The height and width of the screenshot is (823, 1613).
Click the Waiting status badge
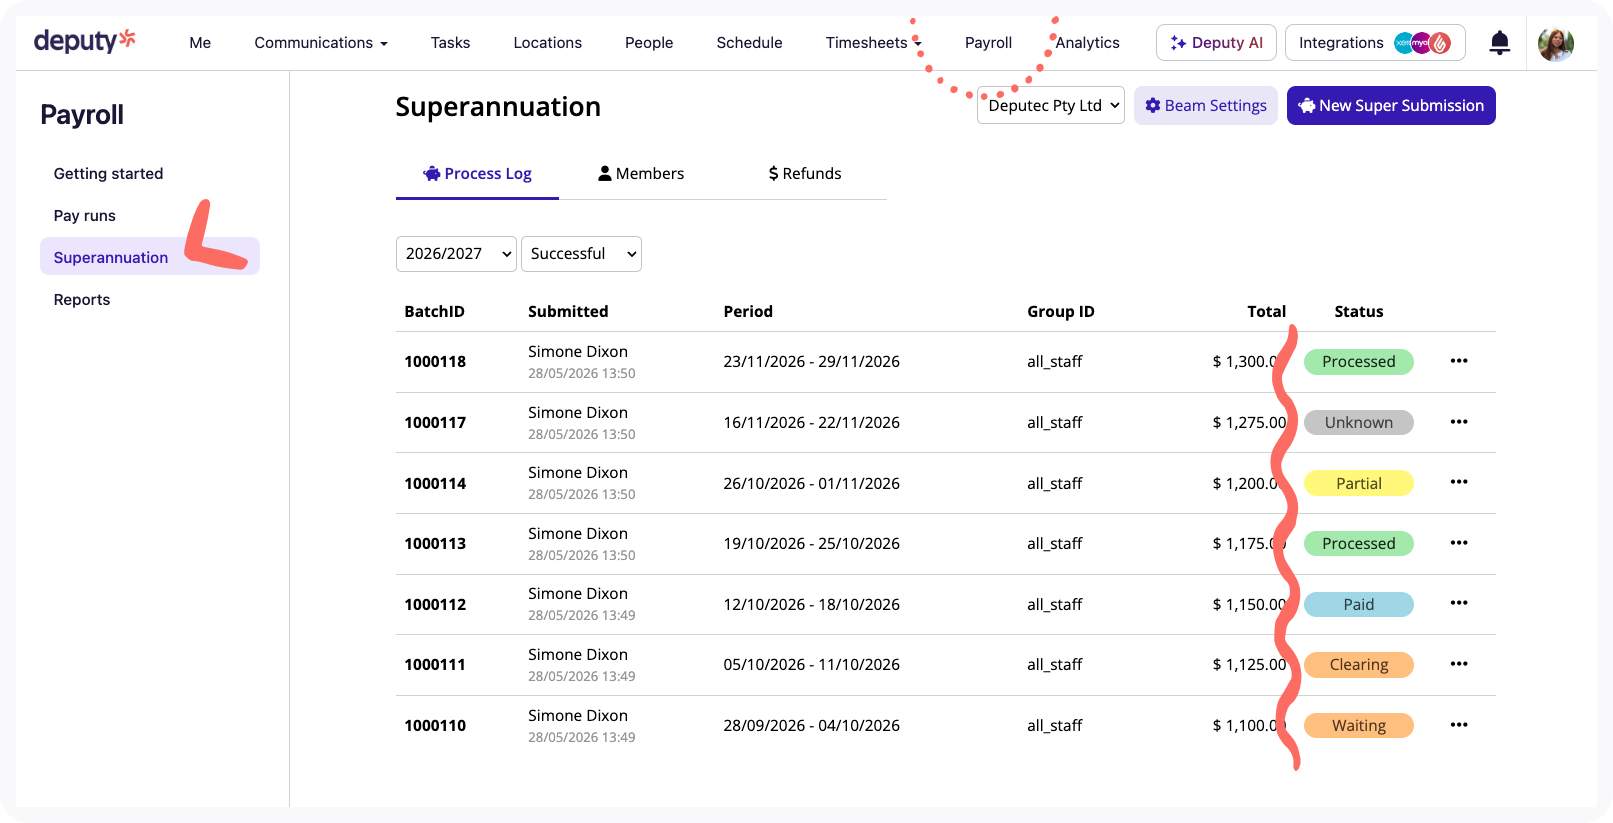(x=1358, y=726)
